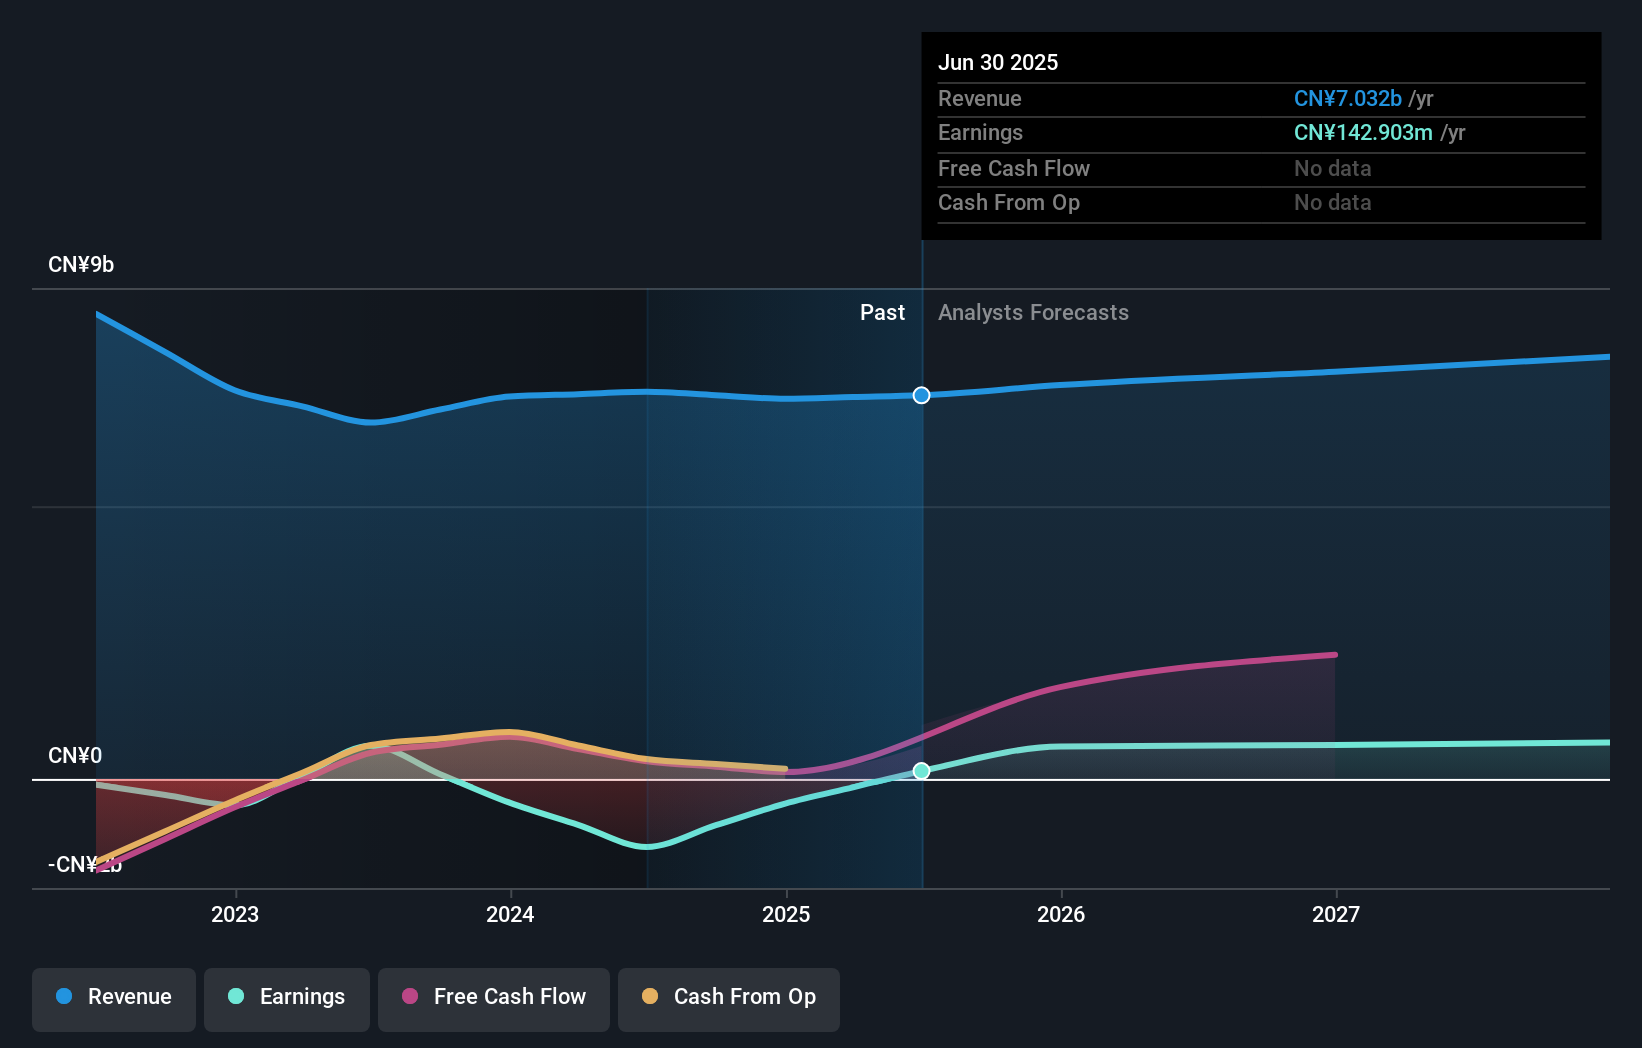The image size is (1642, 1048).
Task: Switch to Analysts Forecasts section
Action: [1033, 312]
